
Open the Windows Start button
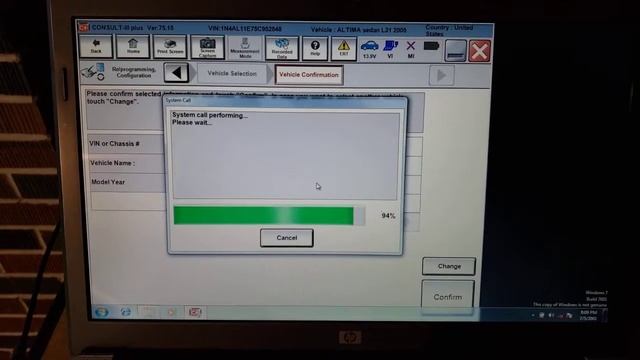[101, 312]
